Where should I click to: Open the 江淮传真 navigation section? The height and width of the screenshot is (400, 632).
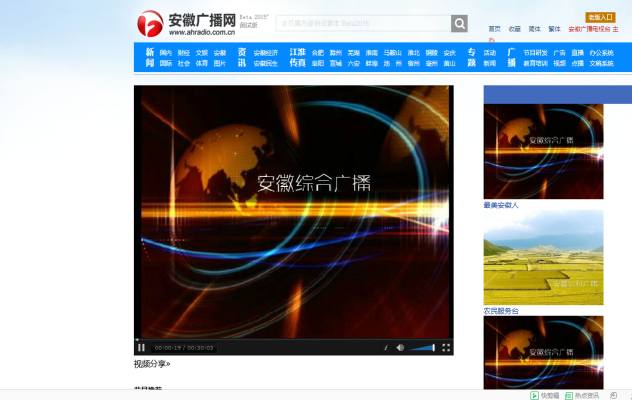pos(297,57)
